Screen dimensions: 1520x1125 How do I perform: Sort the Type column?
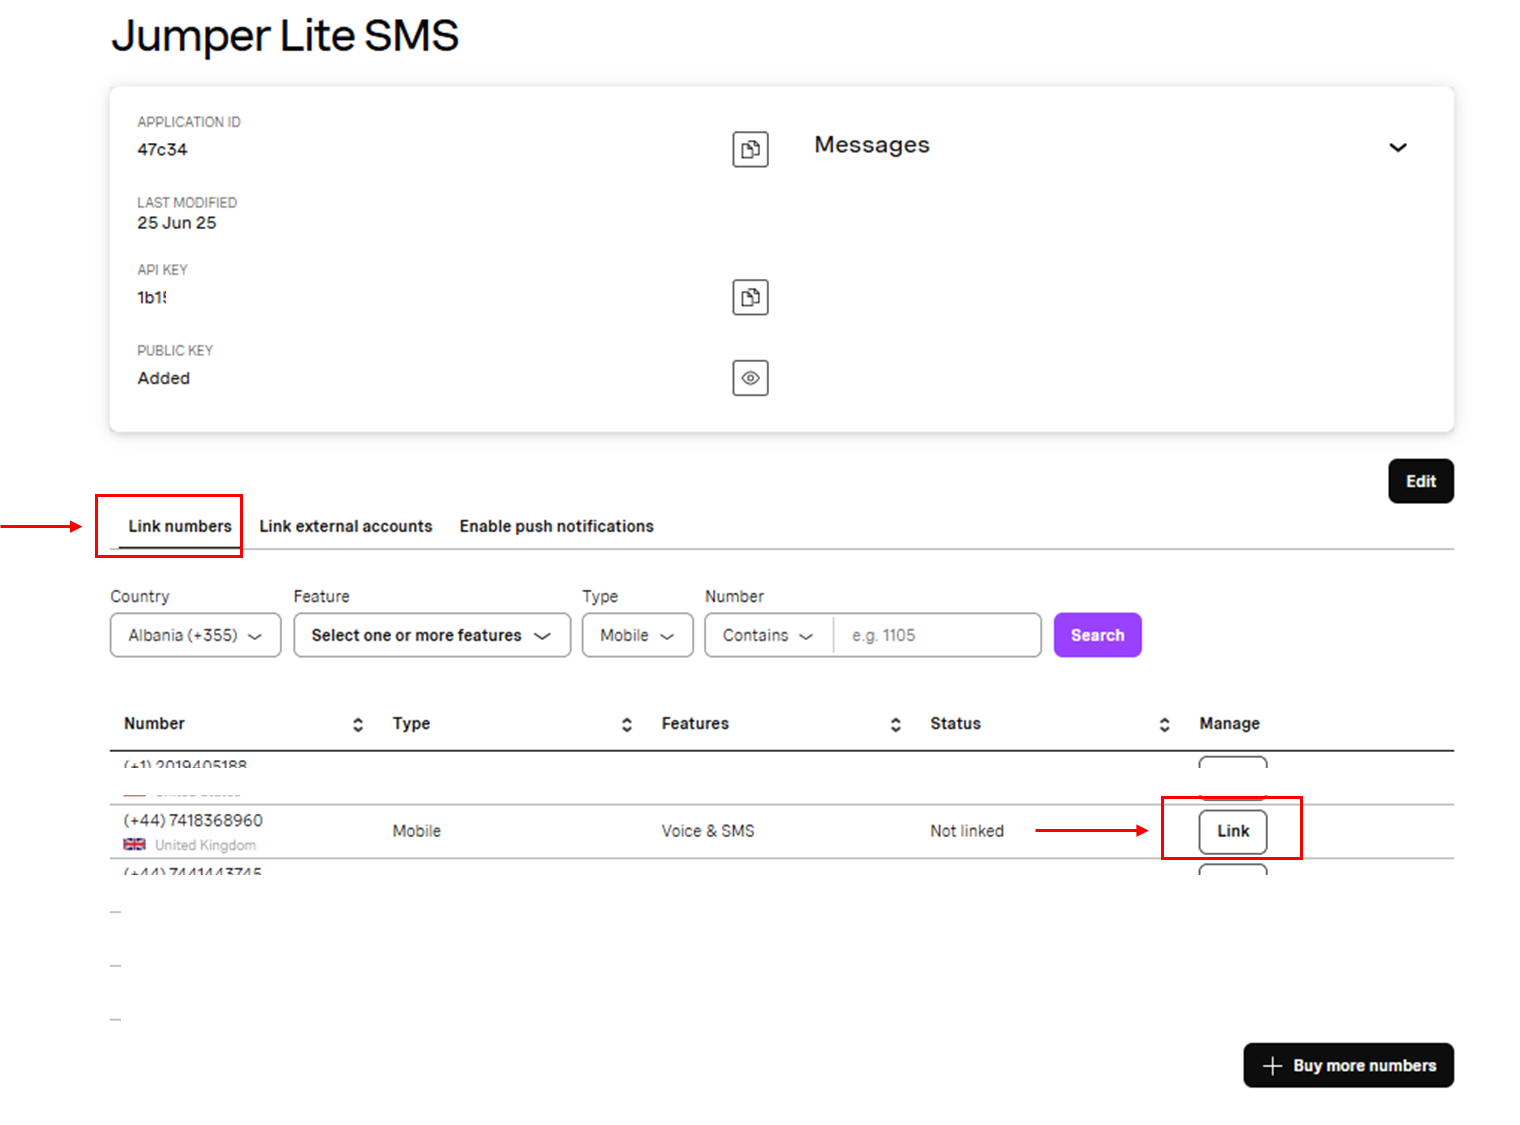point(627,723)
